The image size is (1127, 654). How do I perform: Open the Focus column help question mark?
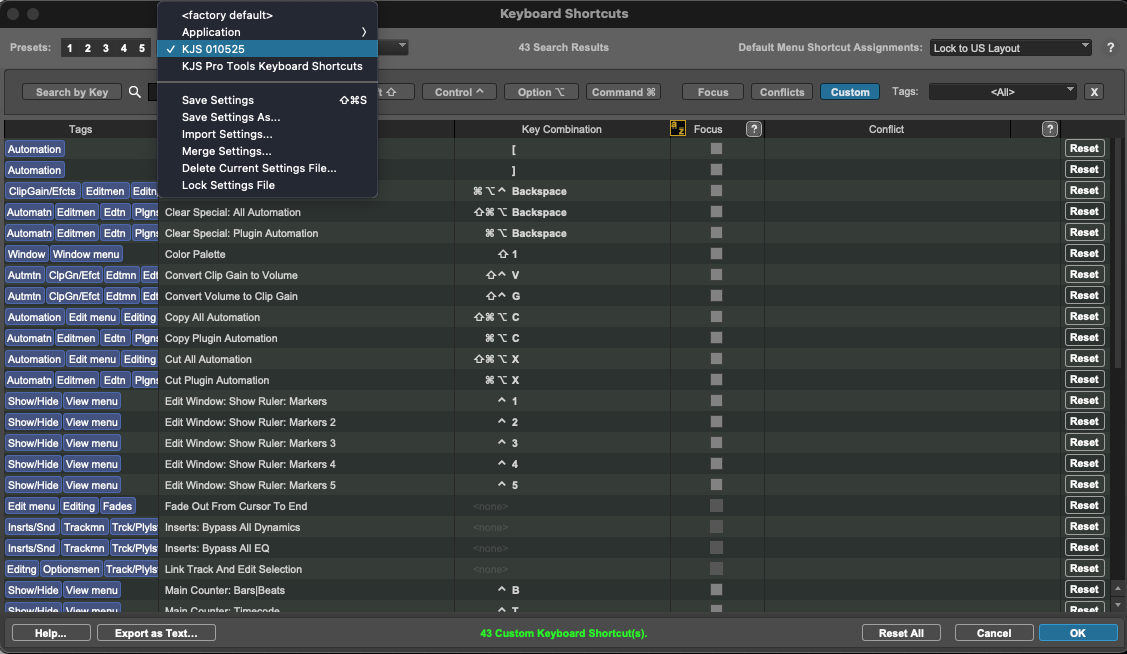[753, 129]
